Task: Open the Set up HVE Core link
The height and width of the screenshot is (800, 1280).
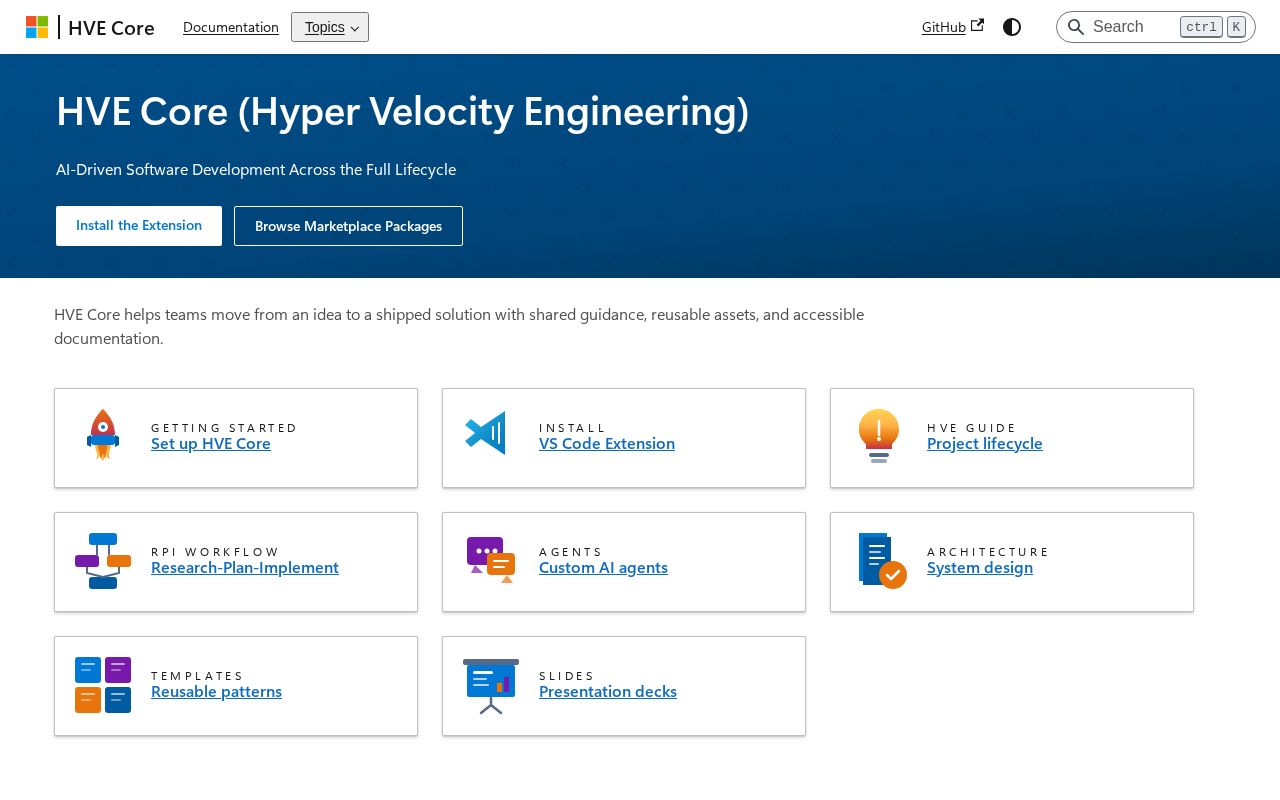Action: [x=211, y=443]
